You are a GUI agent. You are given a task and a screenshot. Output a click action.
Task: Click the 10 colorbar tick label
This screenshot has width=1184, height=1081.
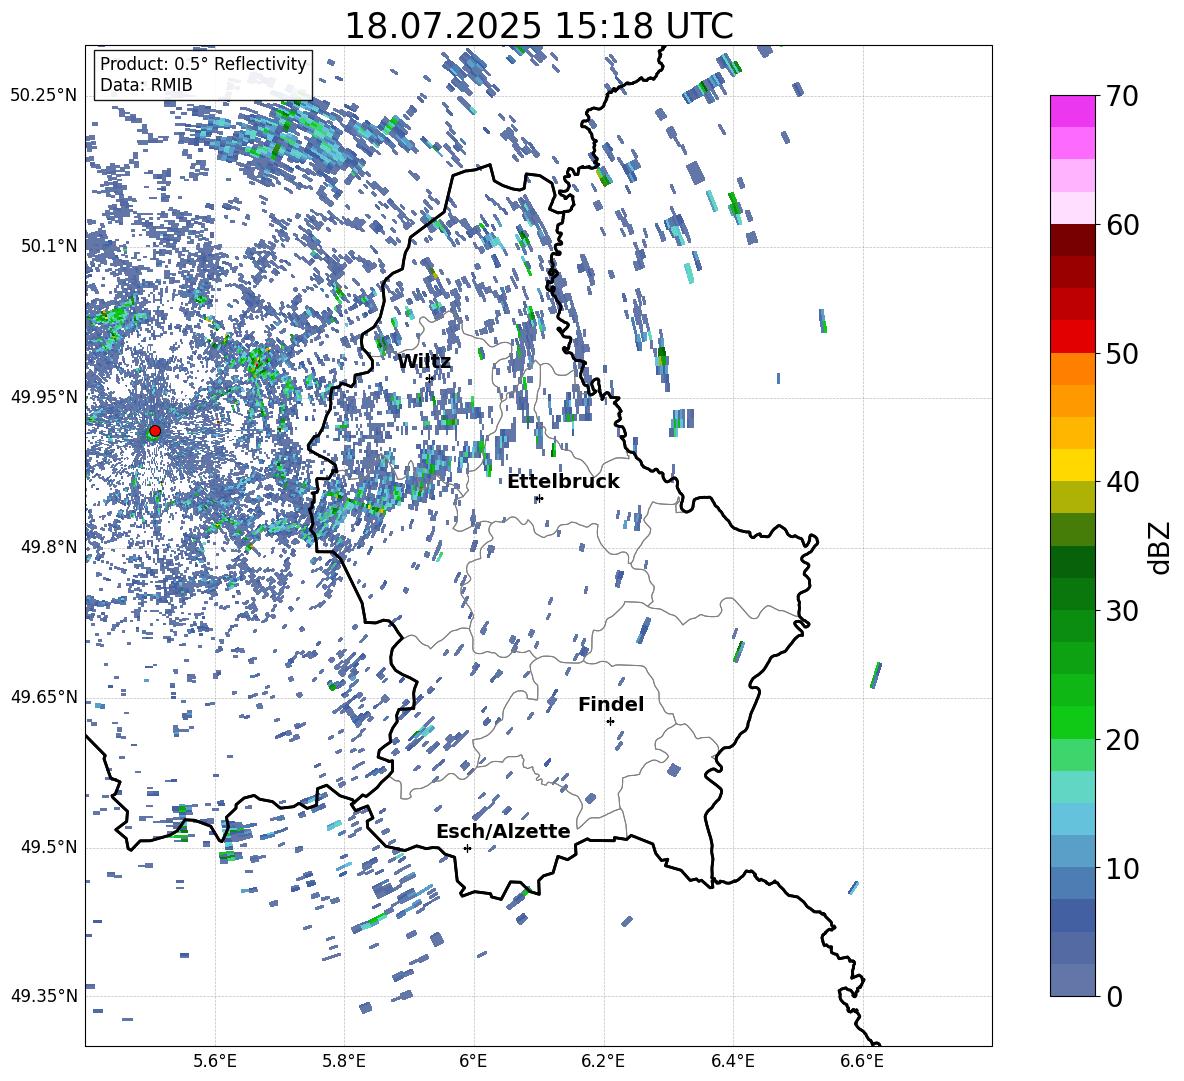tap(1122, 868)
